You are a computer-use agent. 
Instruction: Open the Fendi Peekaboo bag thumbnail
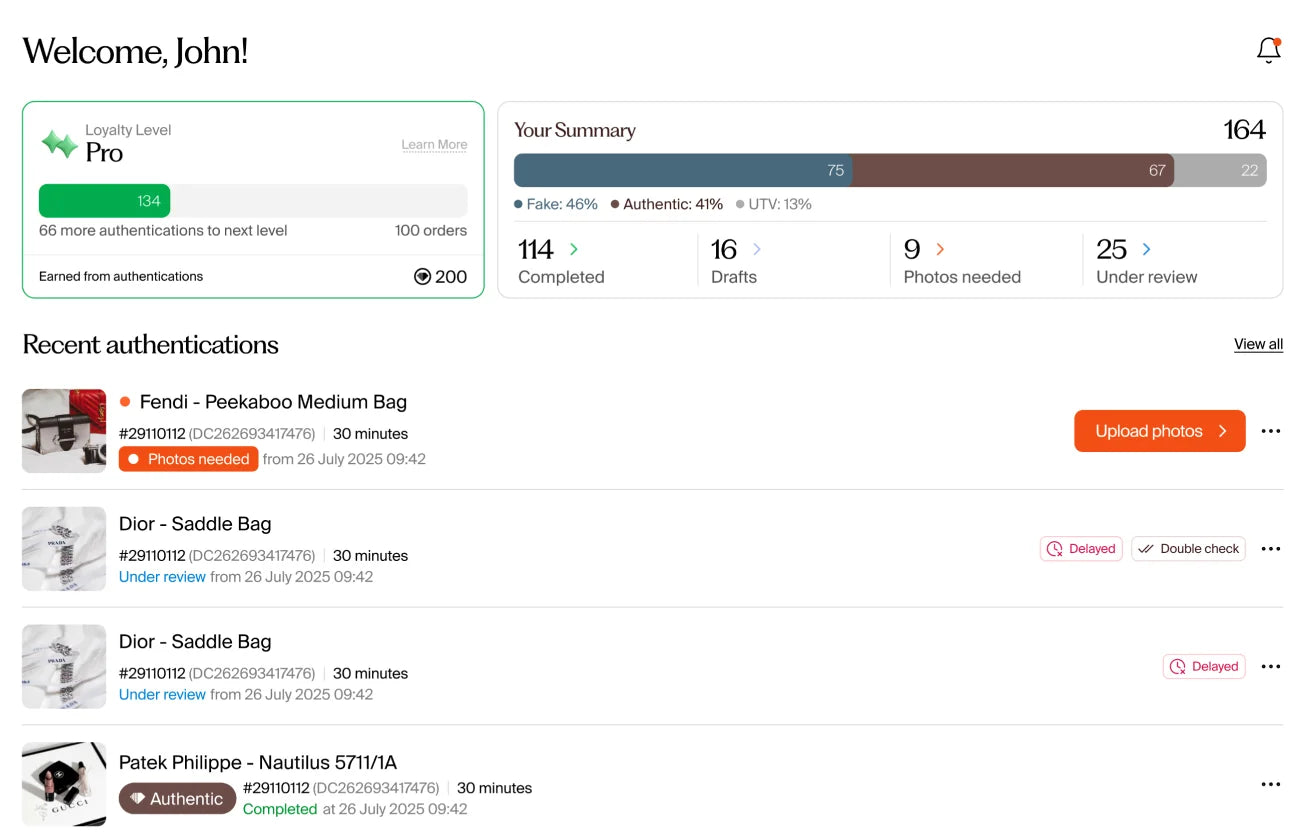point(64,431)
